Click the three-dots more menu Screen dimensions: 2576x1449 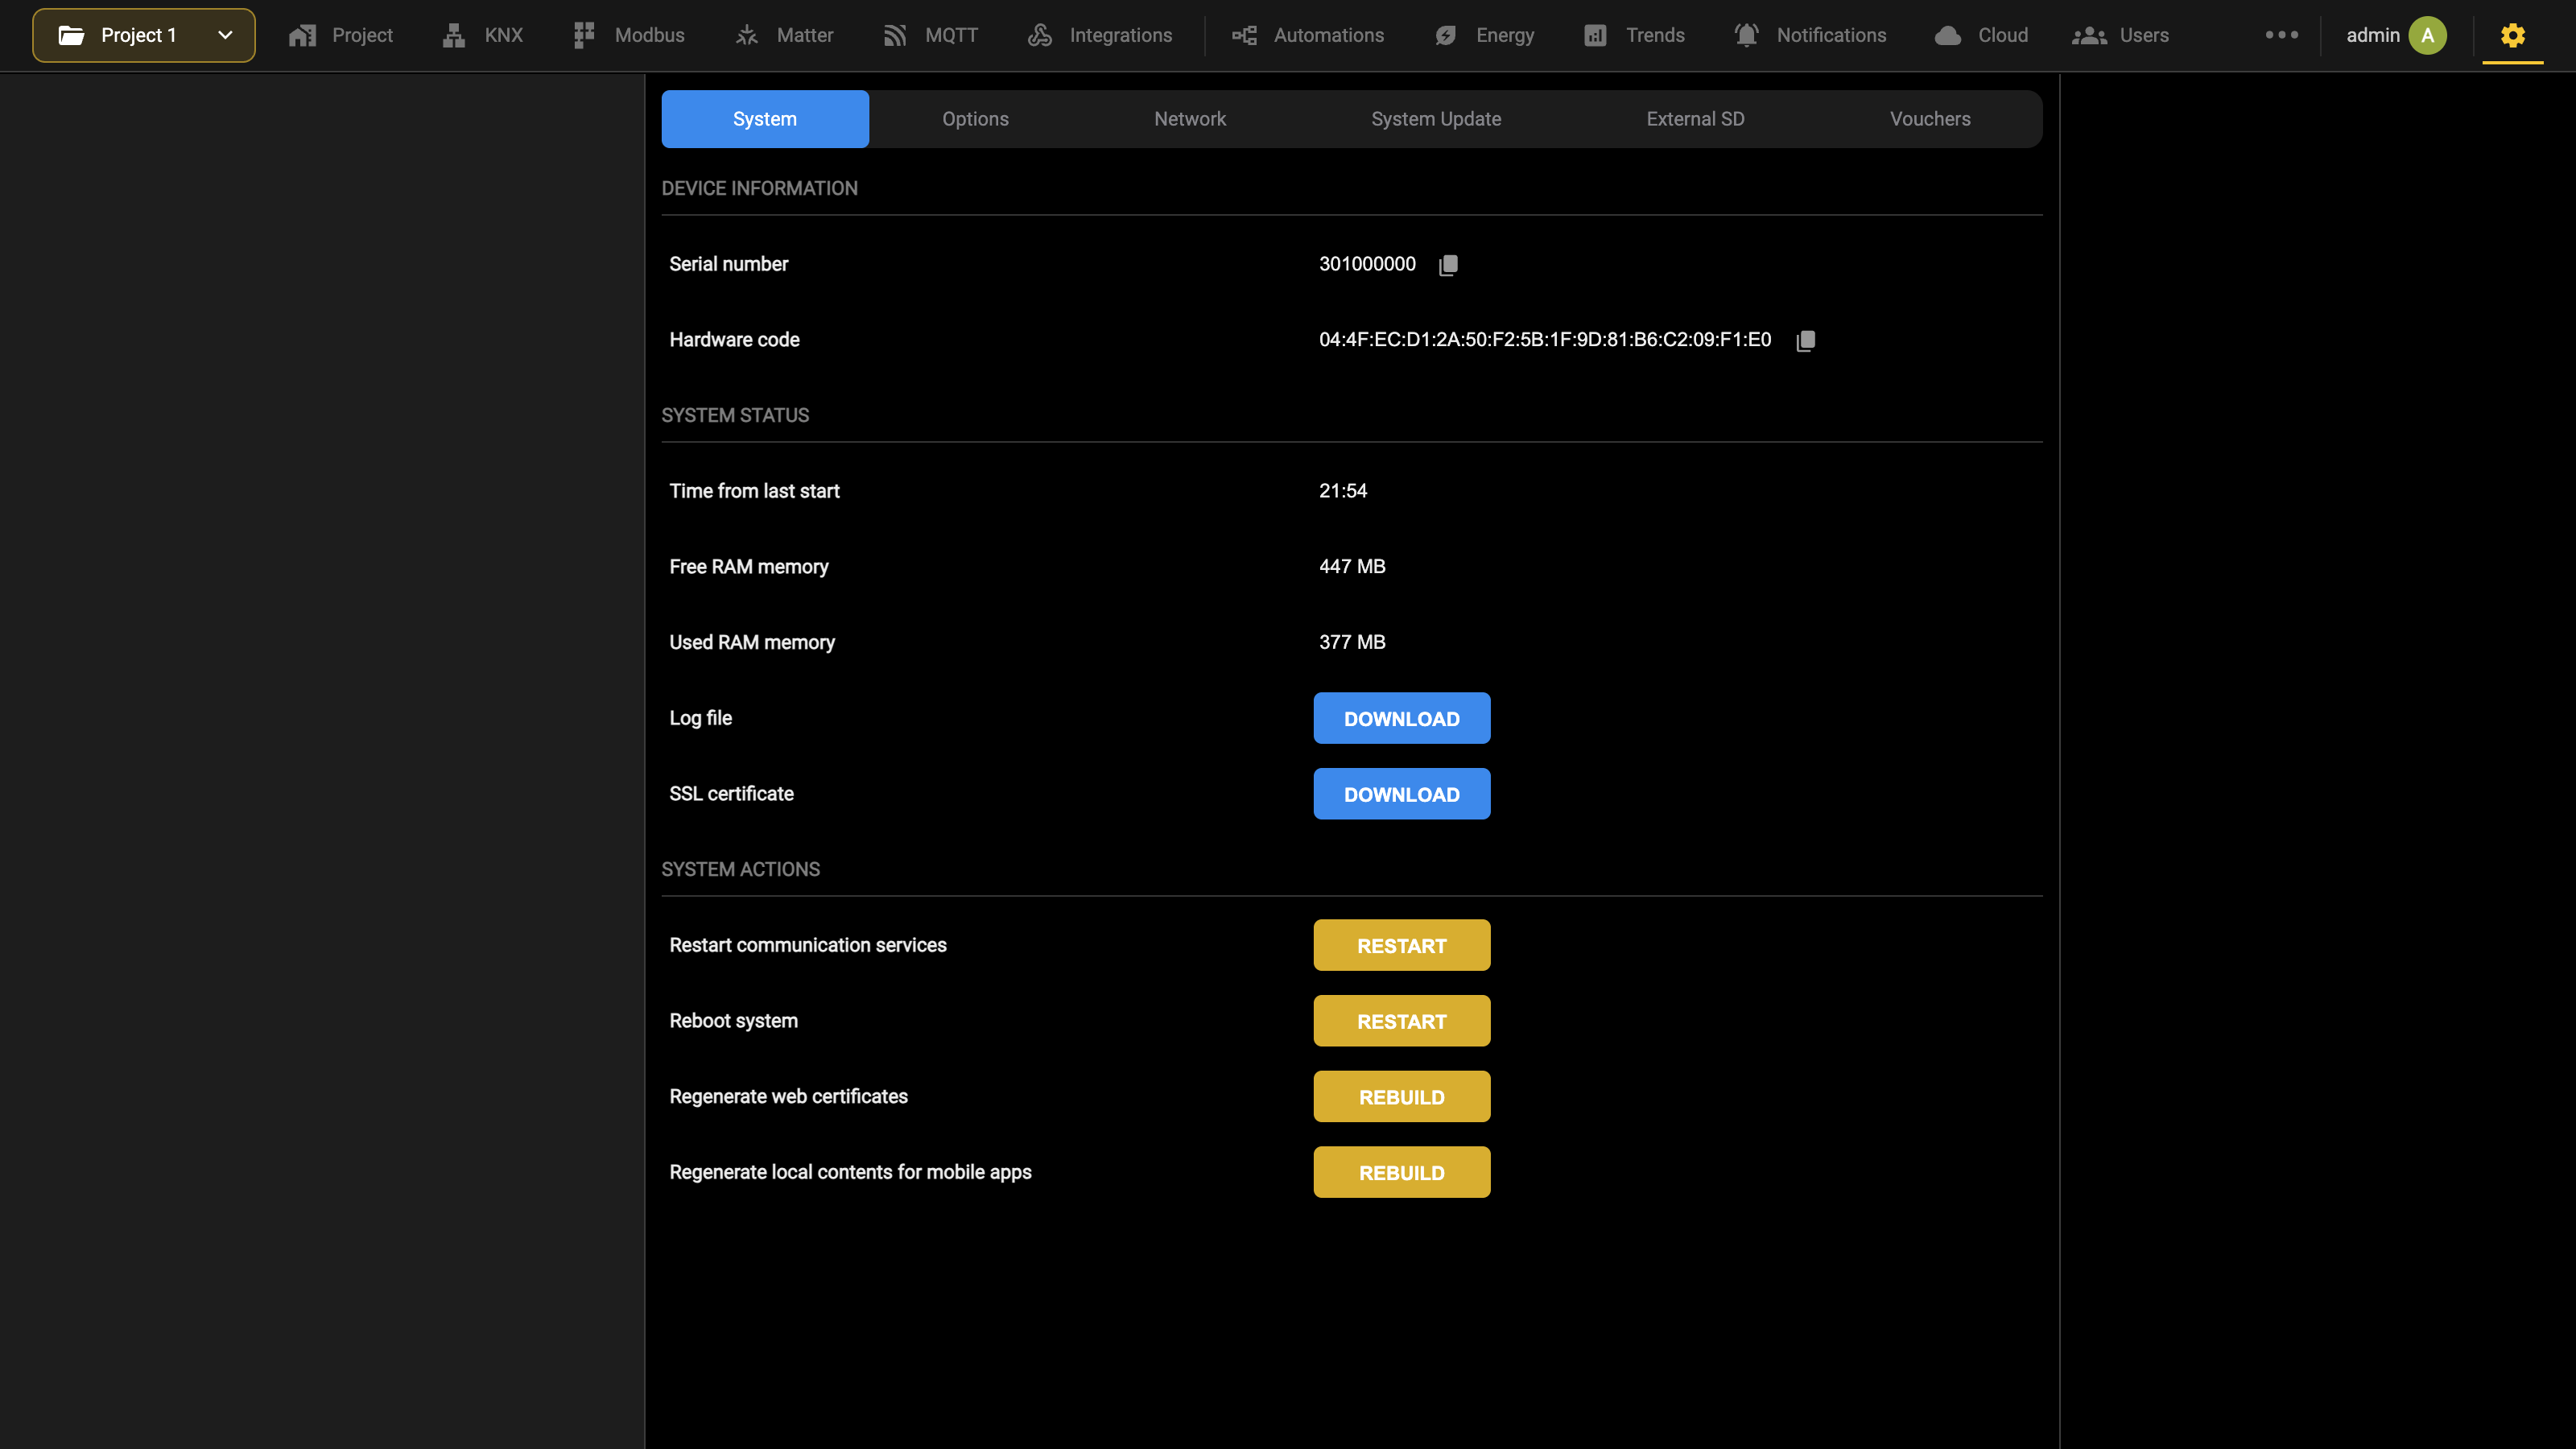tap(2282, 35)
